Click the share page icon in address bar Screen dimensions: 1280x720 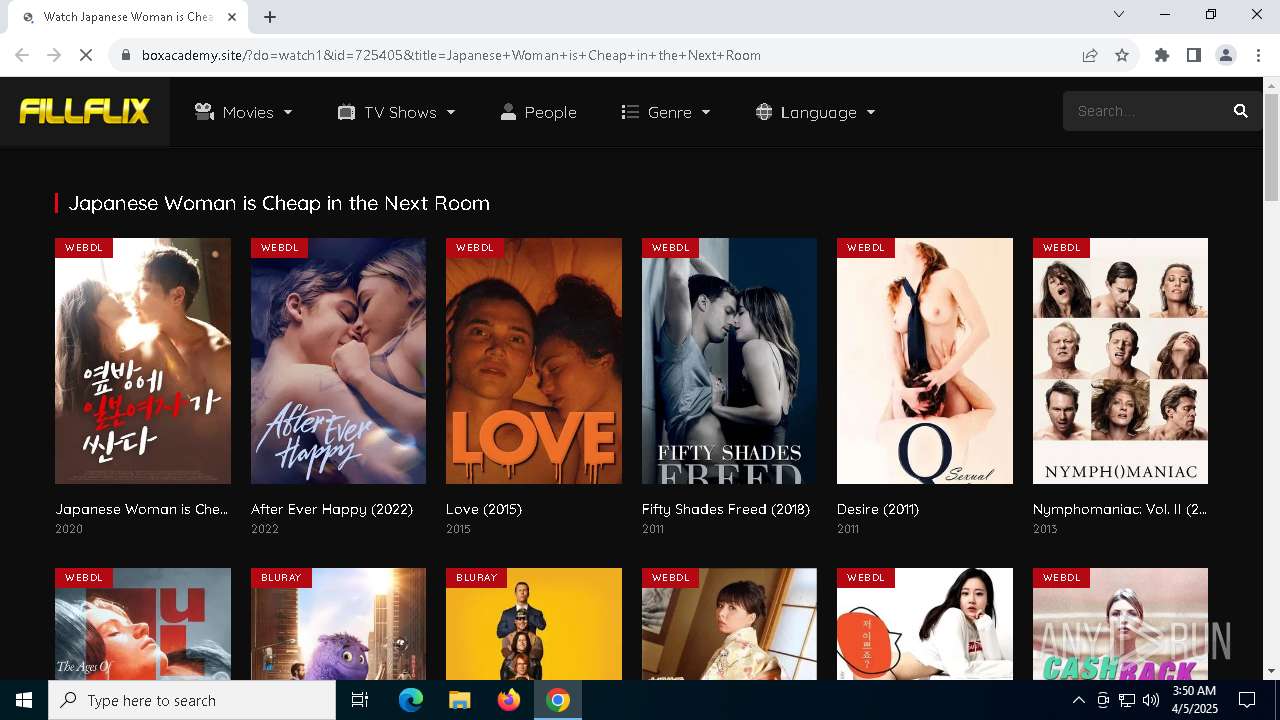1090,55
